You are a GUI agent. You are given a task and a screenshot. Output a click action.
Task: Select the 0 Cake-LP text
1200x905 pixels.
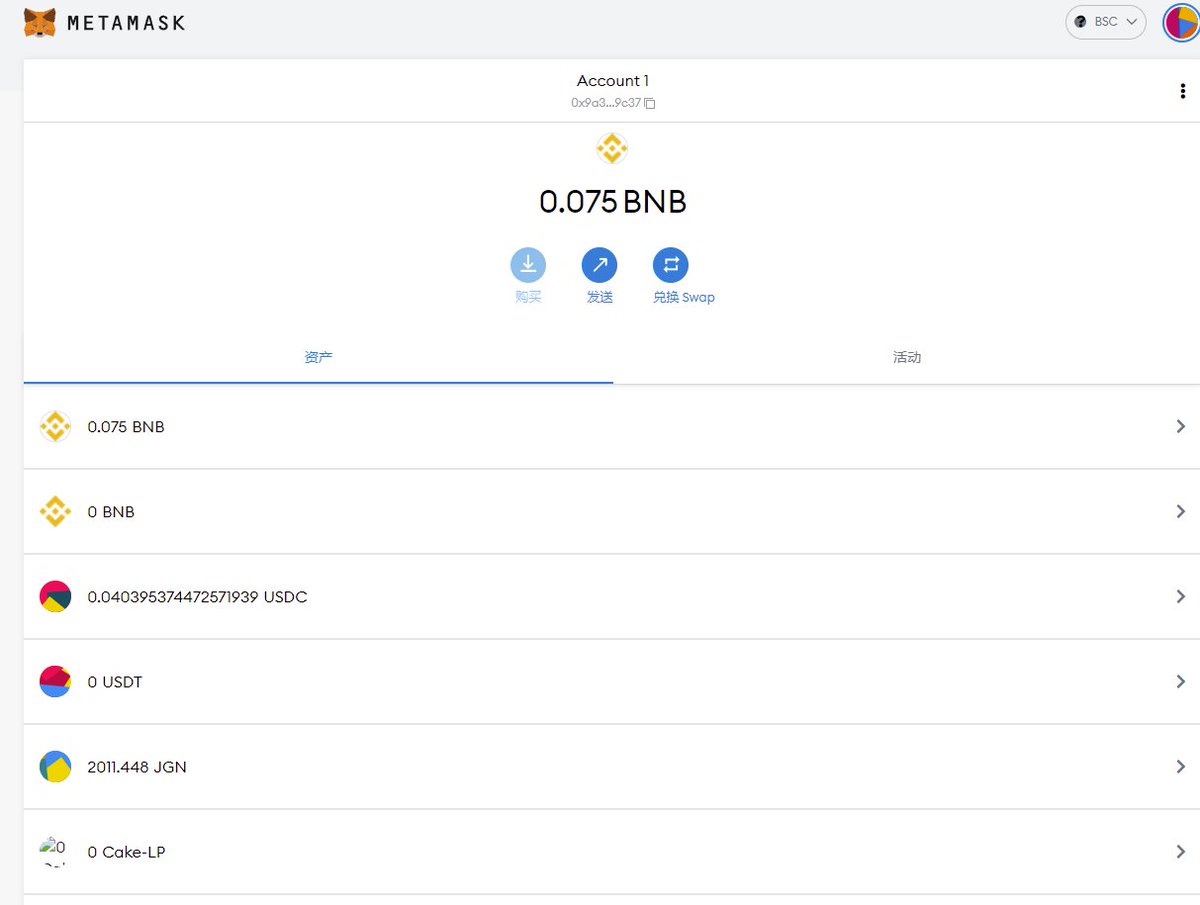pos(126,852)
